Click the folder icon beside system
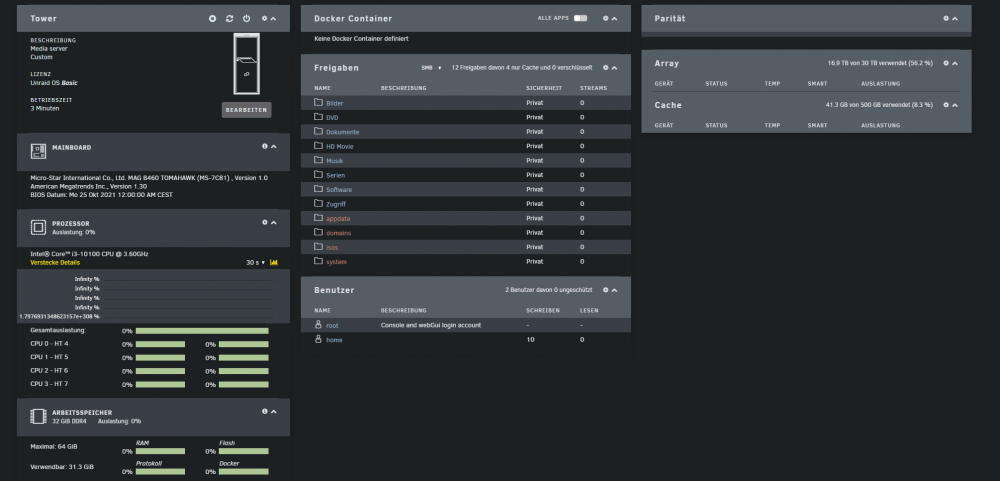 pyautogui.click(x=319, y=262)
